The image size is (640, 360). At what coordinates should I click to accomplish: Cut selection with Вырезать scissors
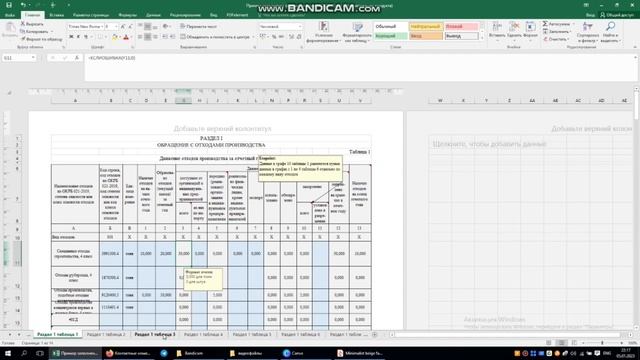(32, 24)
